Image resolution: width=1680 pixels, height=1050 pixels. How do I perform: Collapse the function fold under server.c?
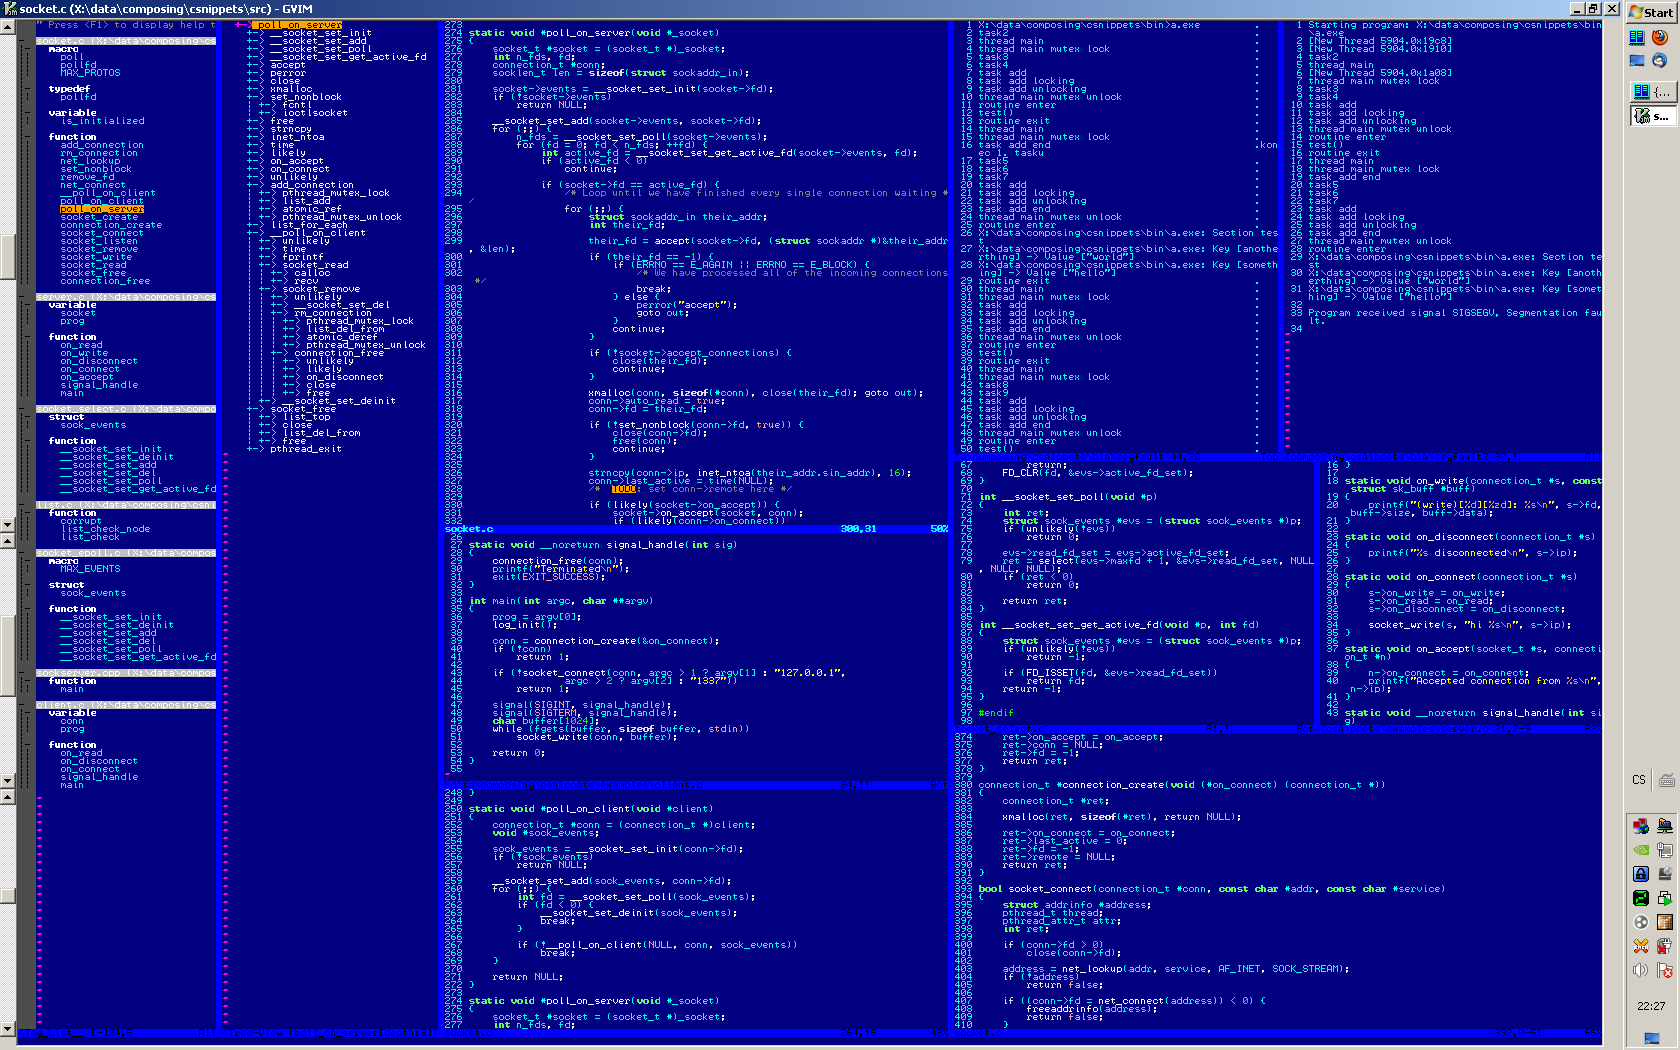click(27, 337)
